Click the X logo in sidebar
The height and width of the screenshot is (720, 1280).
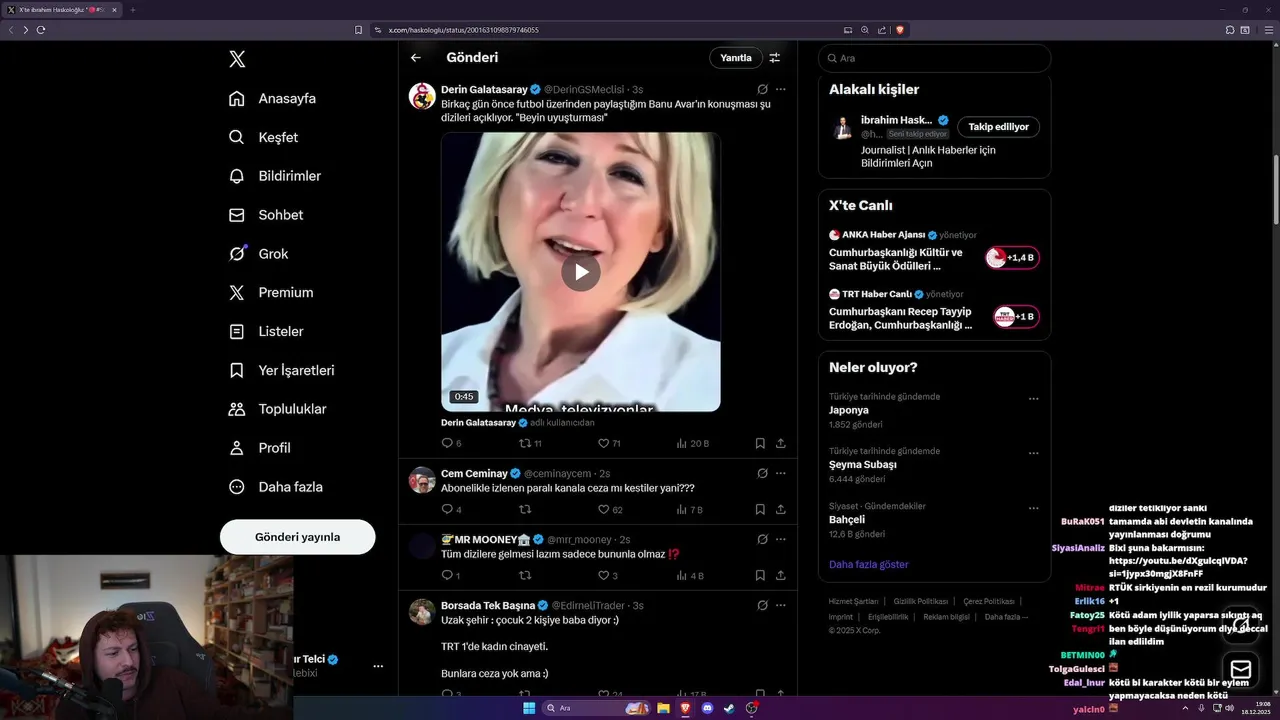coord(237,59)
